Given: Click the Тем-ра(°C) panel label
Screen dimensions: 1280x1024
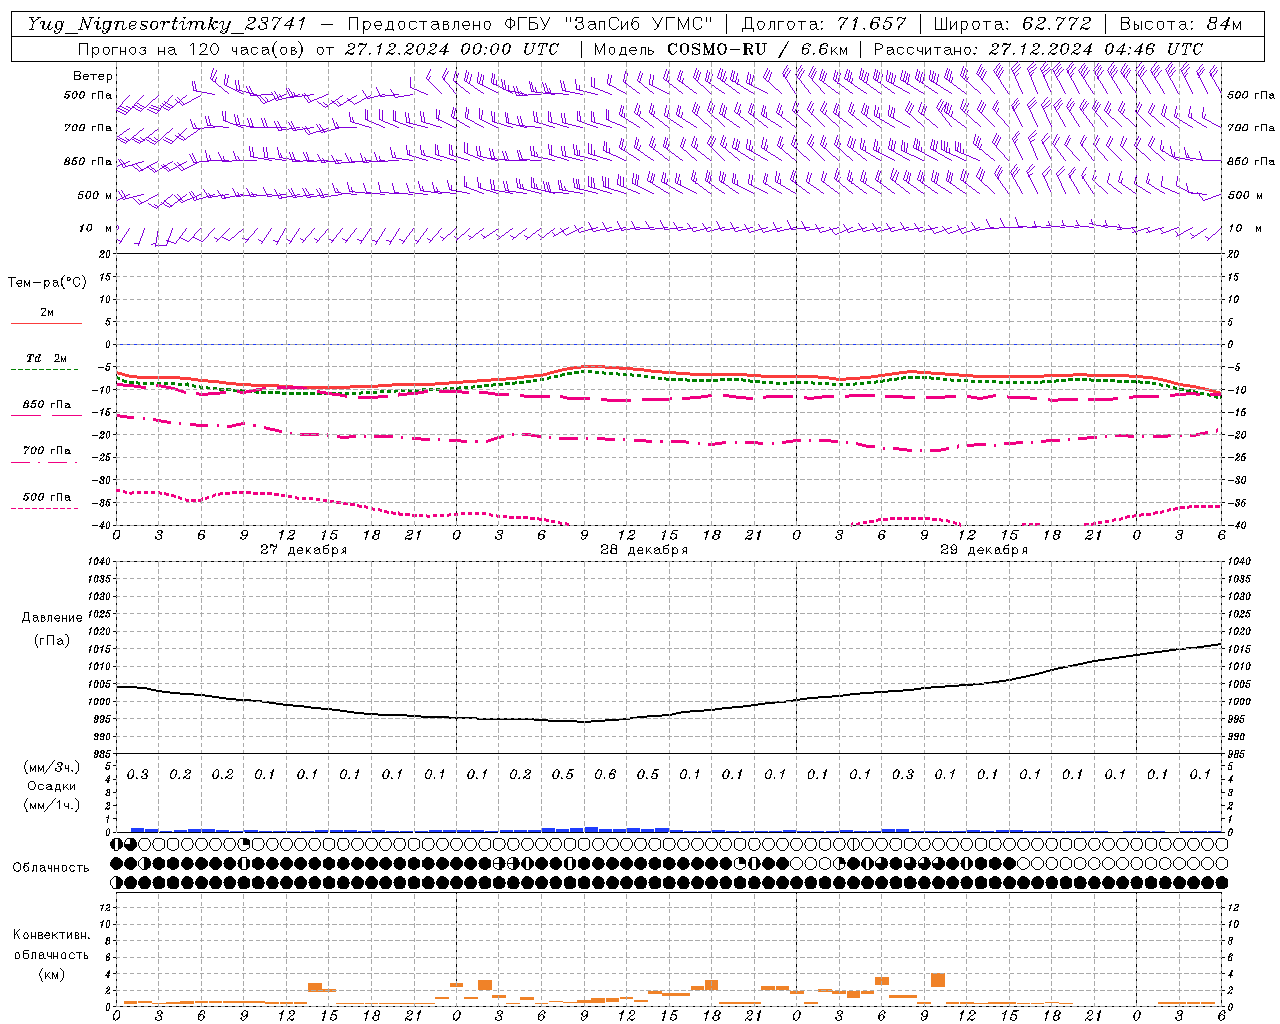Looking at the screenshot, I should coord(47,283).
